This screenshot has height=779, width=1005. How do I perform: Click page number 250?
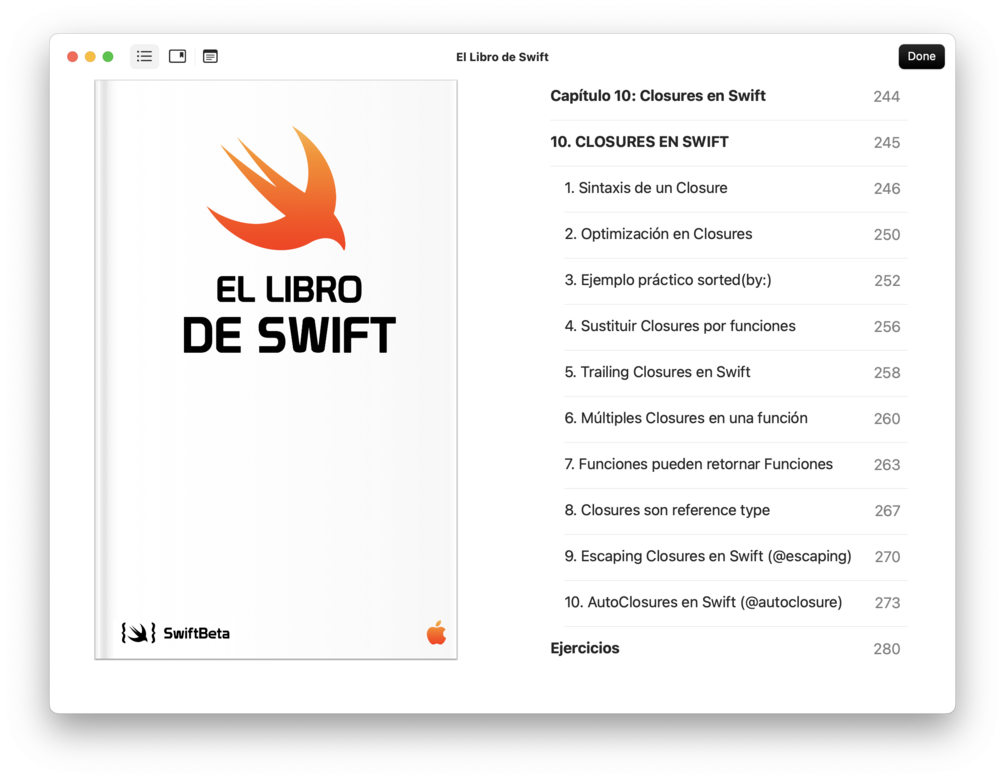point(886,235)
